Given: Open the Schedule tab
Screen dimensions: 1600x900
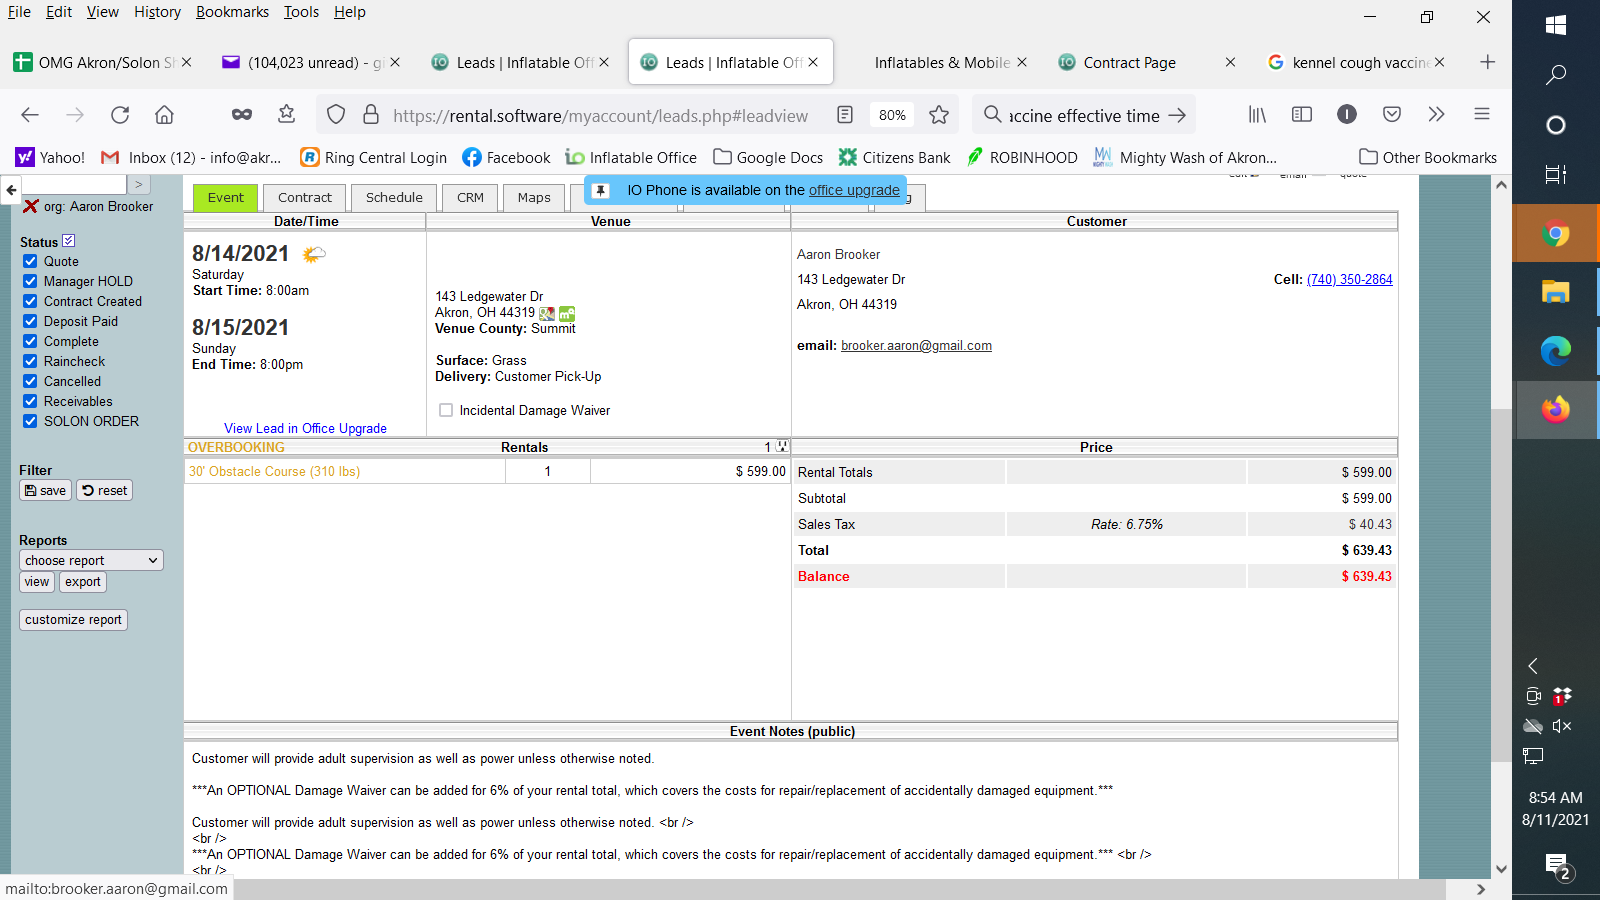Looking at the screenshot, I should click(394, 198).
